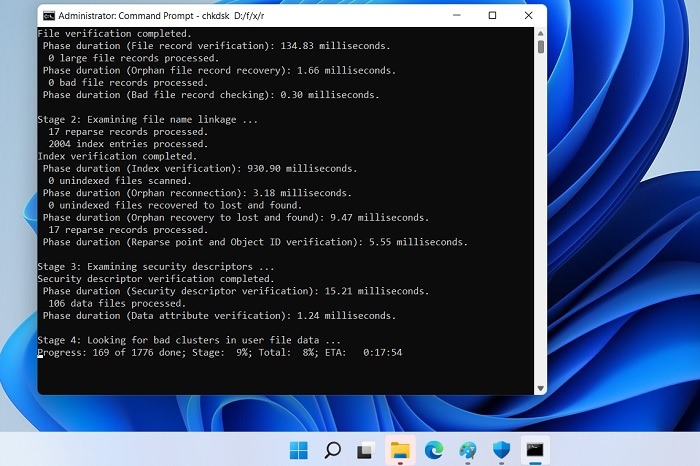Close the Command Prompt window
Screen dimensions: 700x466
point(529,15)
